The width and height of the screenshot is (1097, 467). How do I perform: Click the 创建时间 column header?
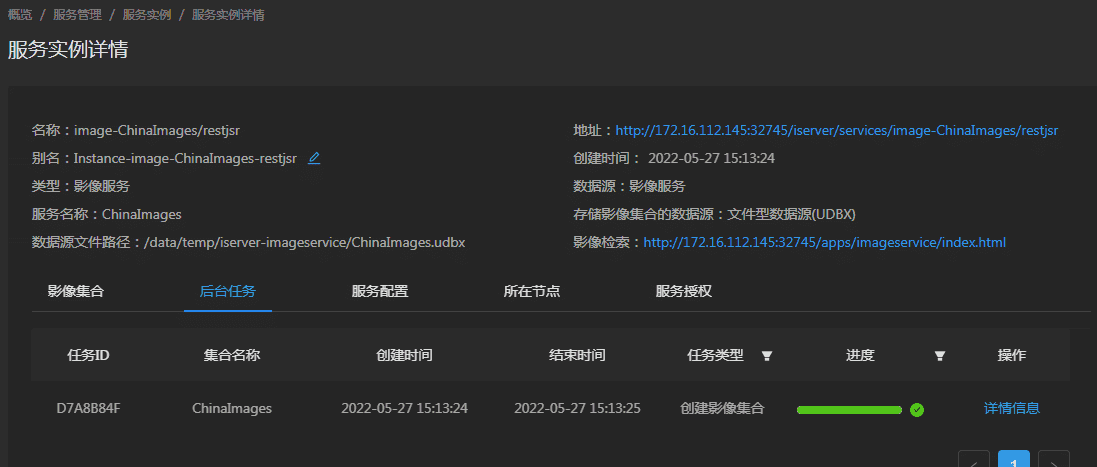click(404, 355)
